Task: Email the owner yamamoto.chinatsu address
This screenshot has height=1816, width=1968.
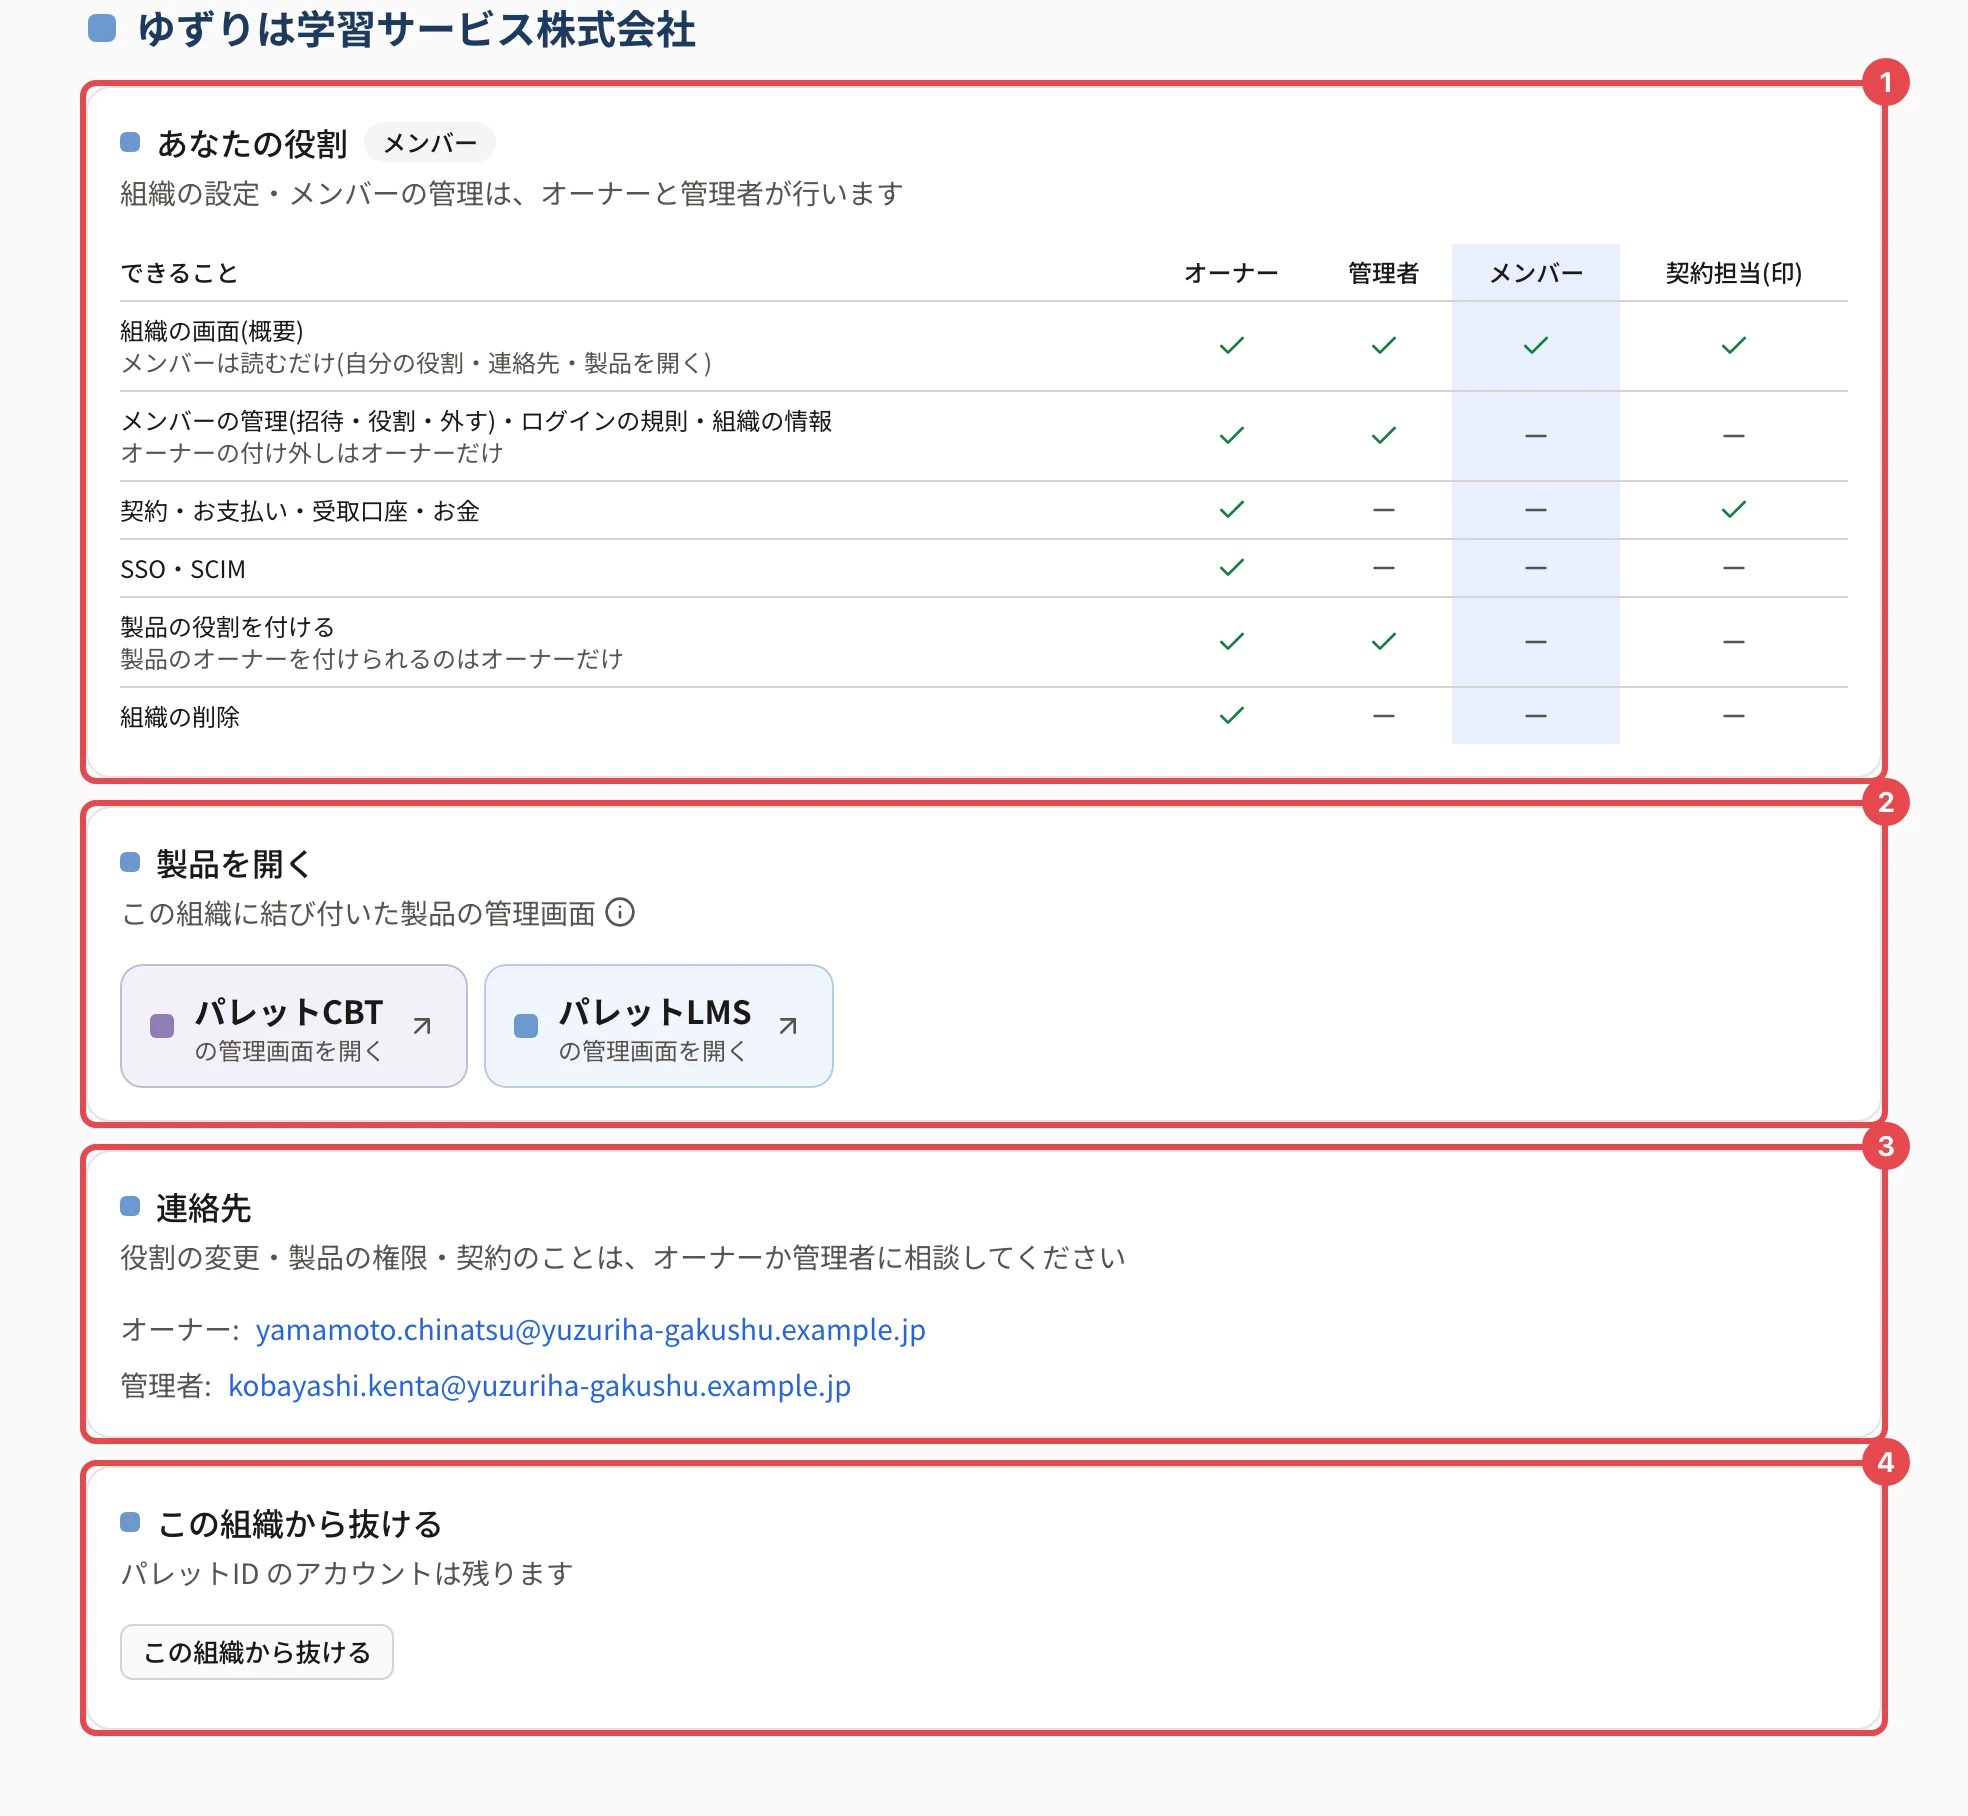Action: coord(590,1330)
